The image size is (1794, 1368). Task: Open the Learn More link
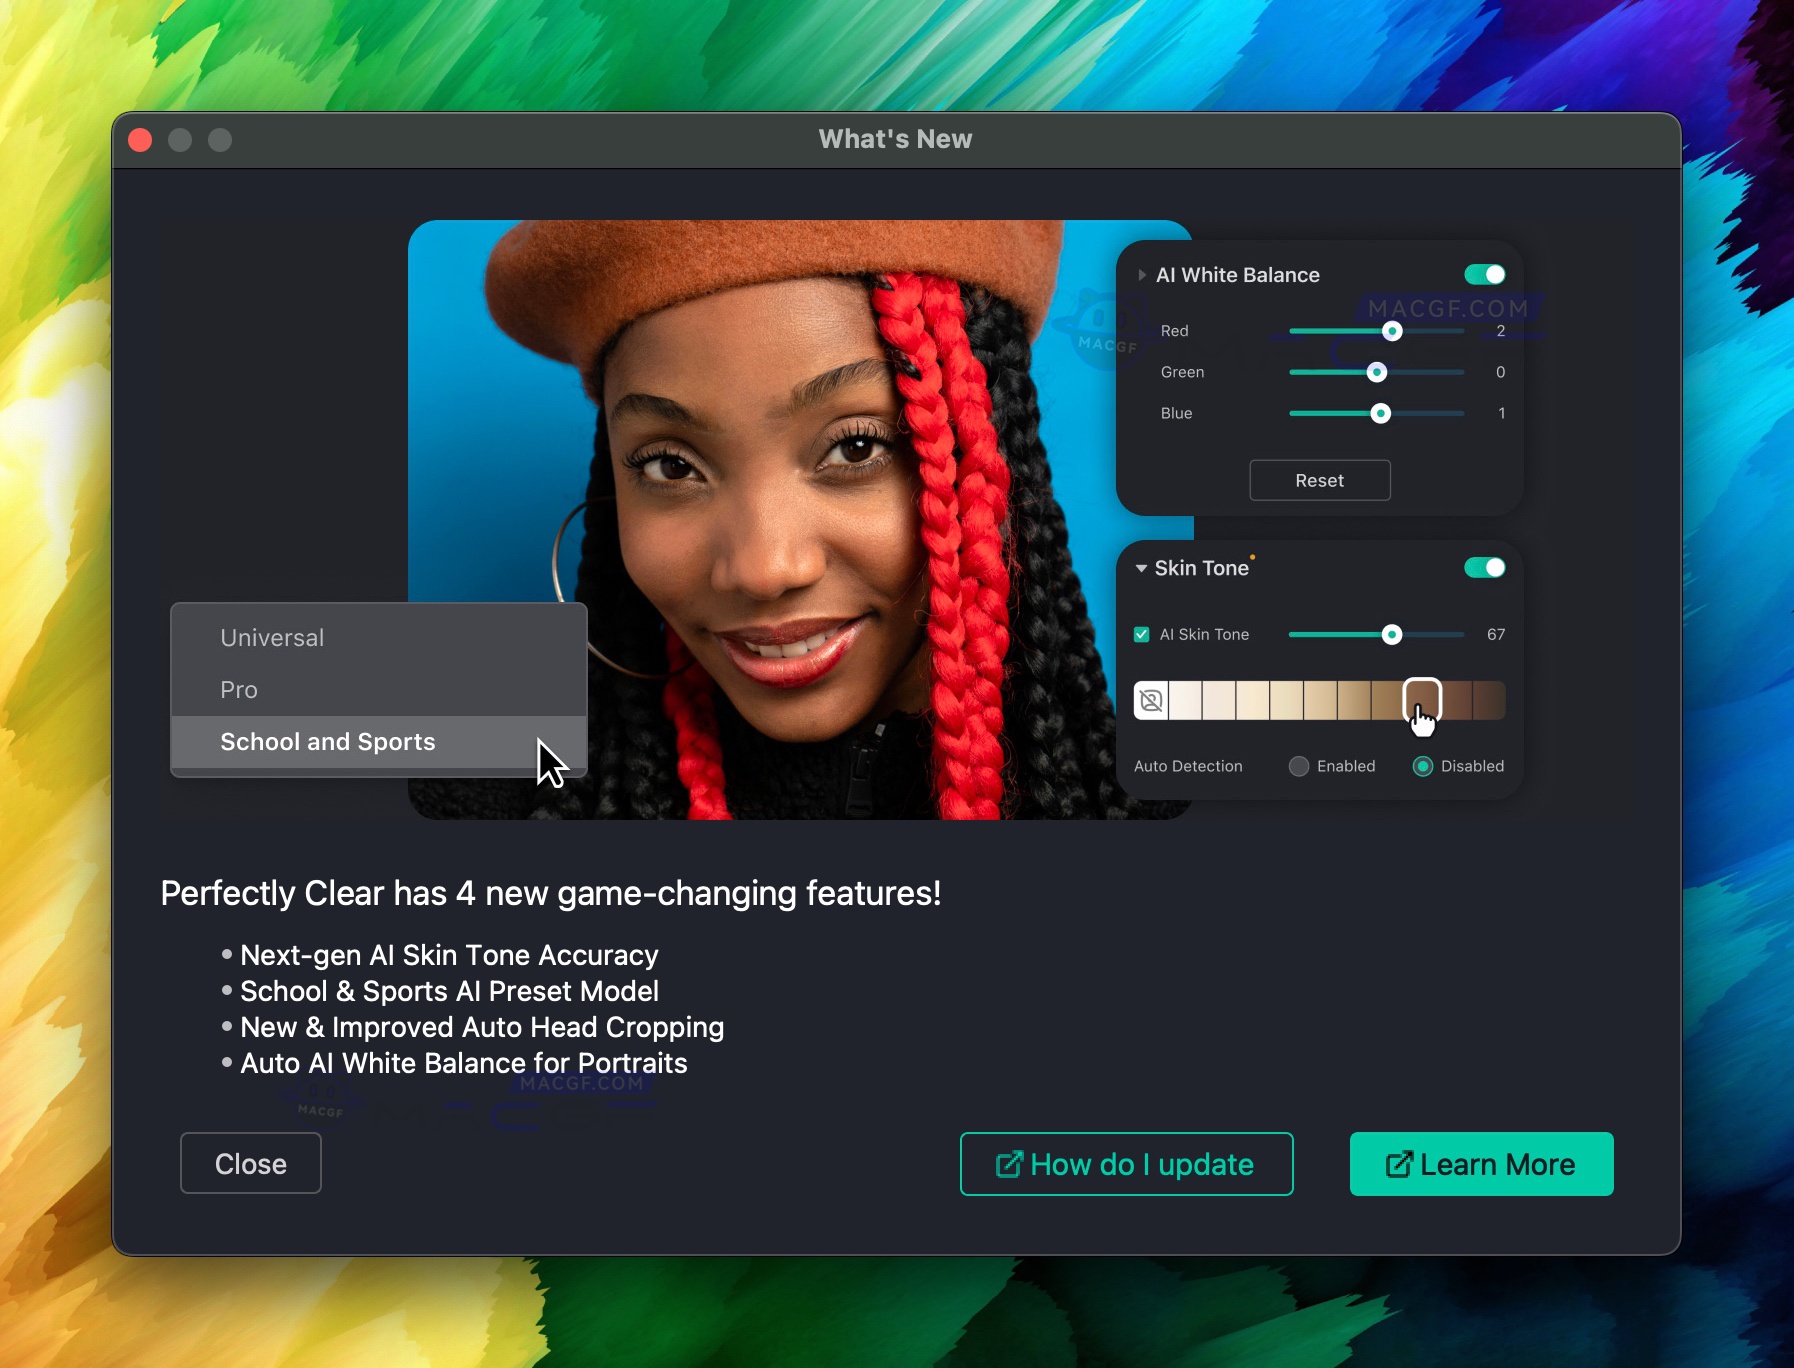point(1481,1164)
